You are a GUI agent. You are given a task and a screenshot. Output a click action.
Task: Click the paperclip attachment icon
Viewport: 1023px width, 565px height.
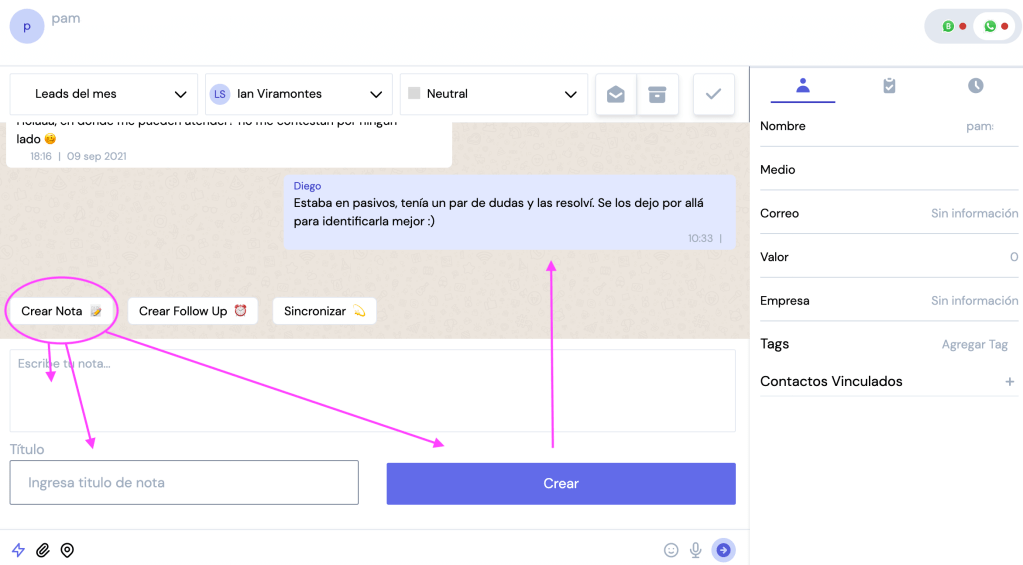(42, 550)
